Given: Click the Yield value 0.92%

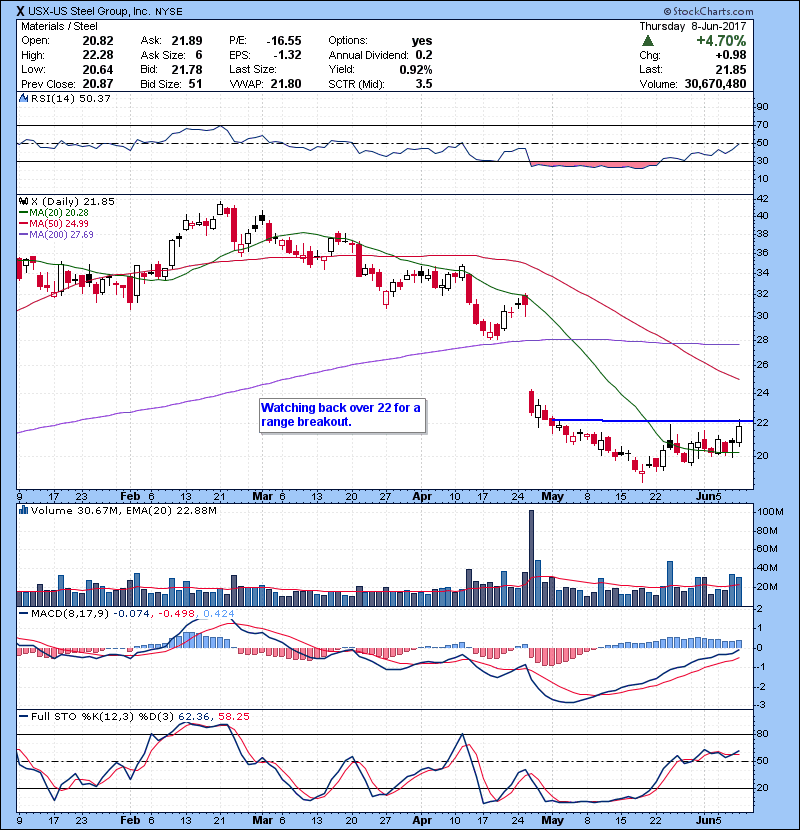Looking at the screenshot, I should pos(416,69).
